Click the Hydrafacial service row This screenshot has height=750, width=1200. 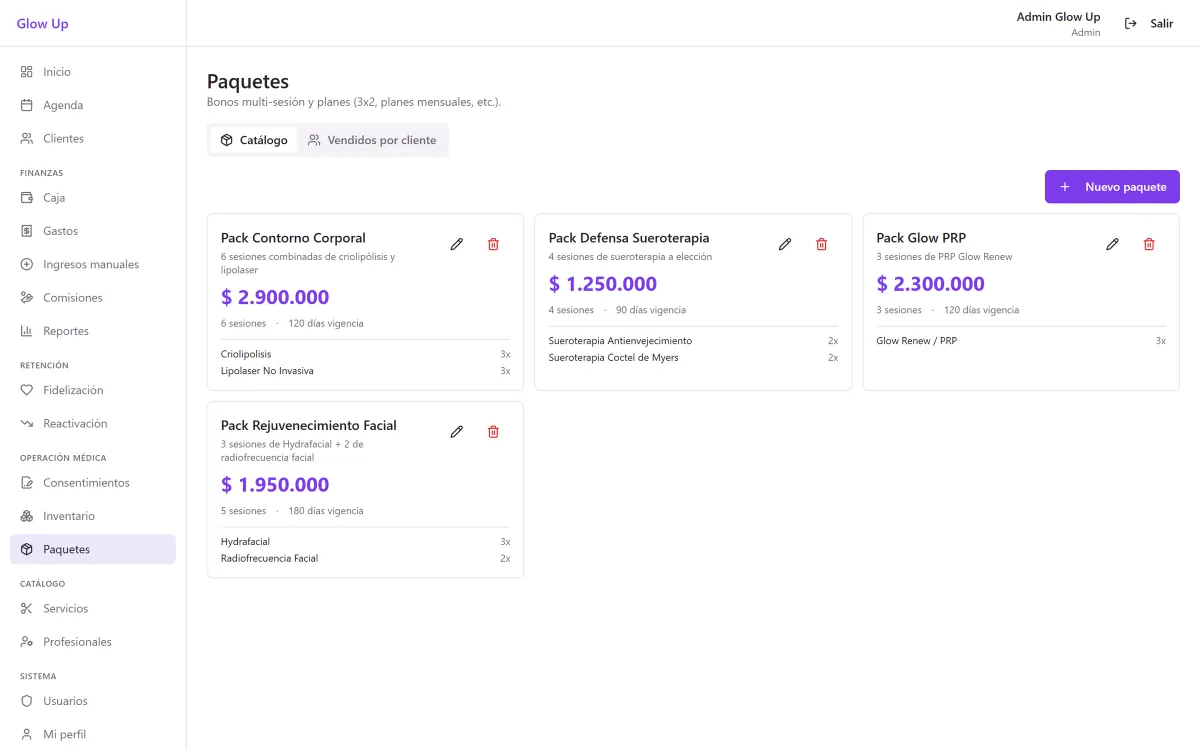(365, 542)
